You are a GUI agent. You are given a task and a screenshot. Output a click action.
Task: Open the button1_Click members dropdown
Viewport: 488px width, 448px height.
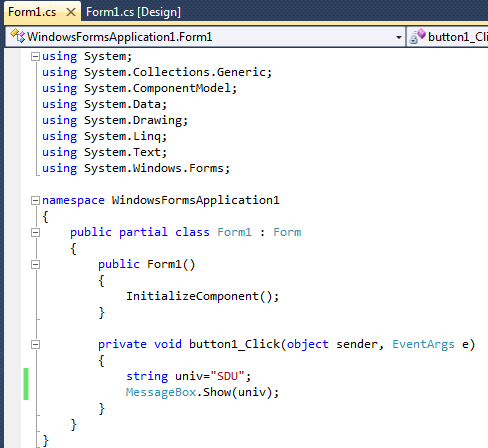pos(447,37)
